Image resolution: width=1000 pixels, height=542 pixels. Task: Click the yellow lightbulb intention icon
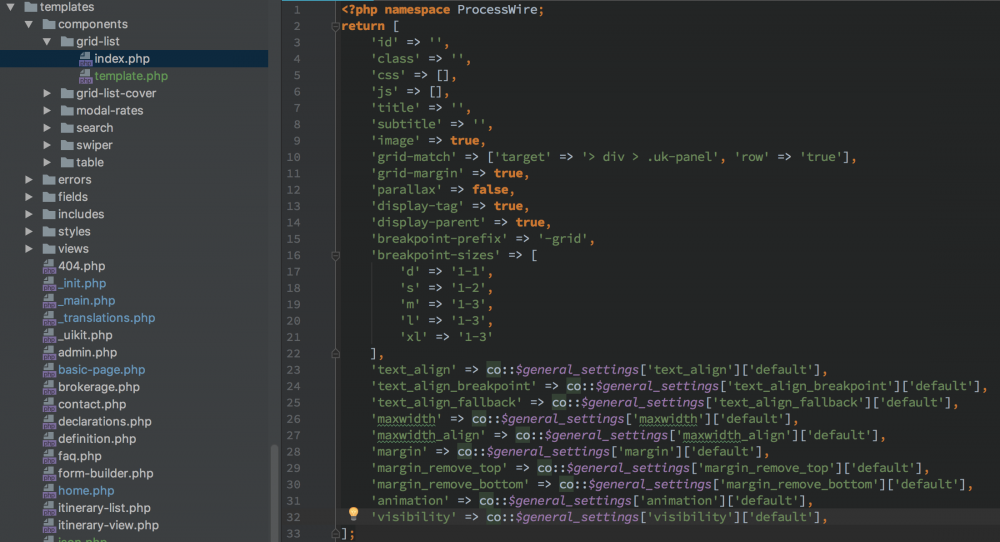tap(353, 514)
